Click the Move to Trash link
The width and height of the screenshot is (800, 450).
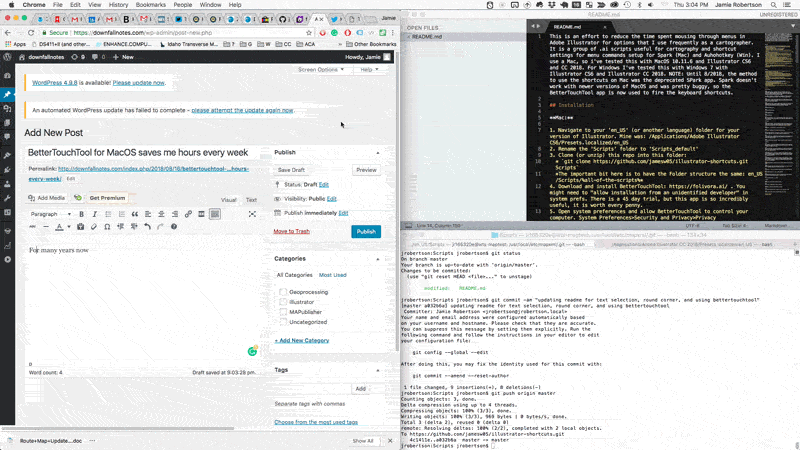tap(291, 232)
